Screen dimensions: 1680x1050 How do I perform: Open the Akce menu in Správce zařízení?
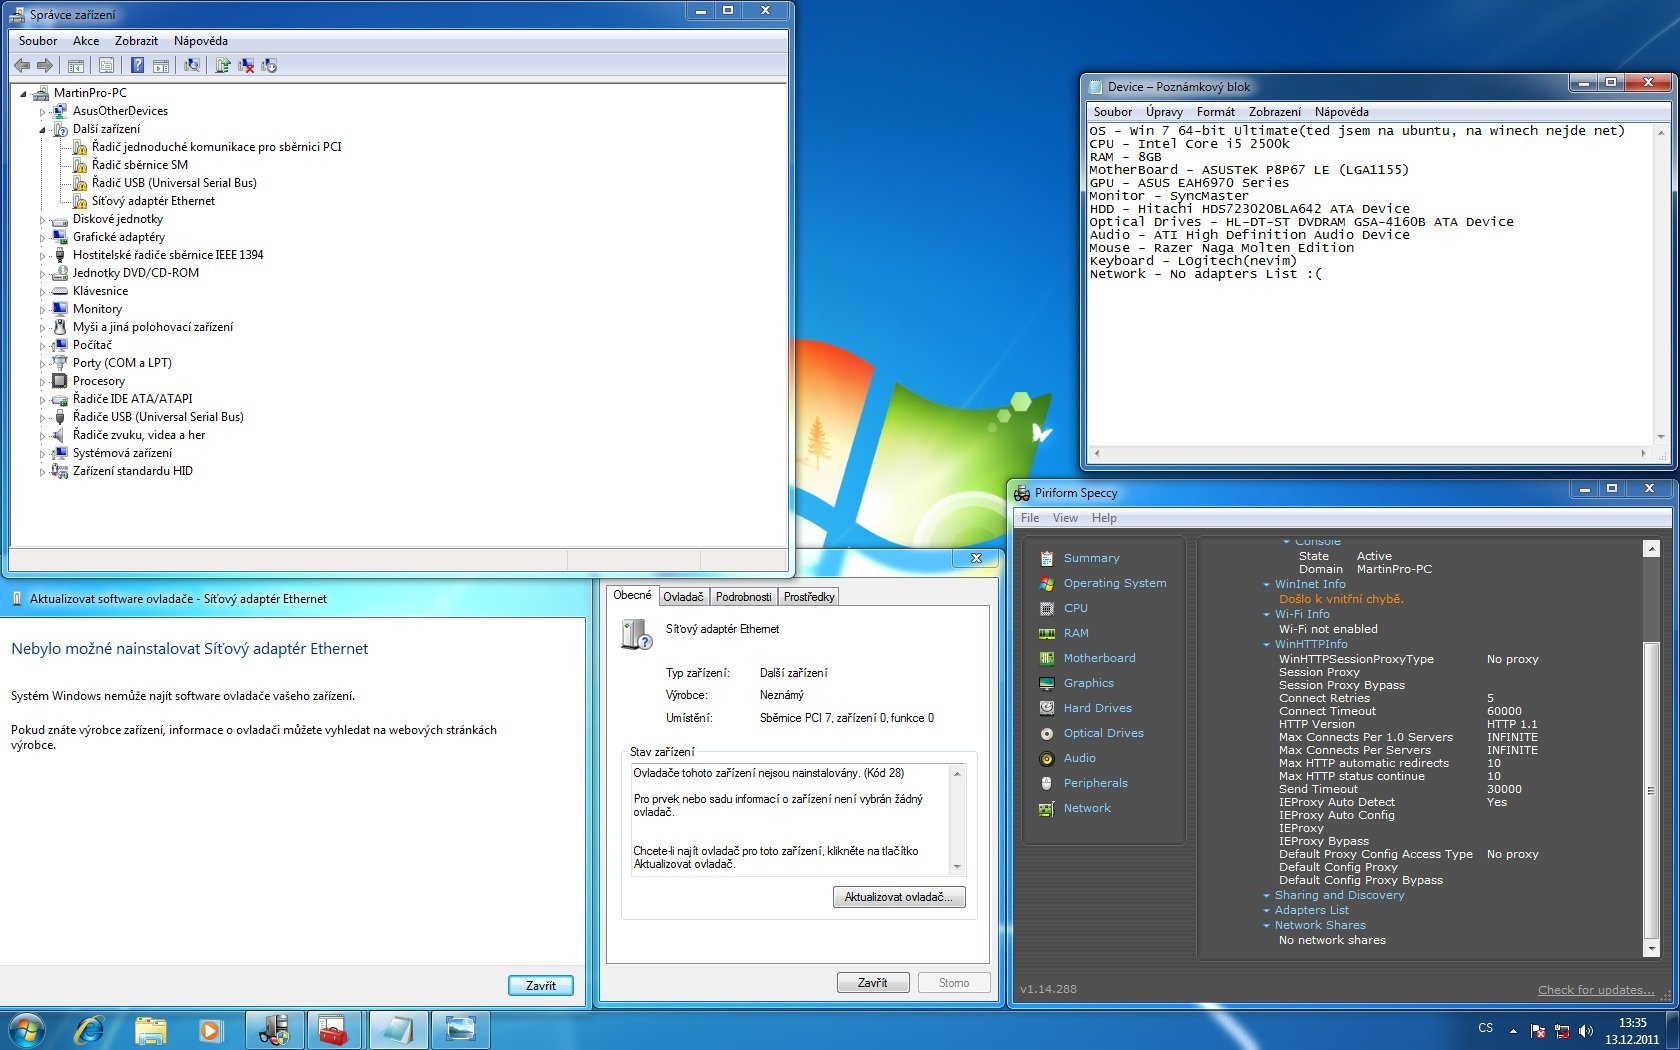pos(86,41)
